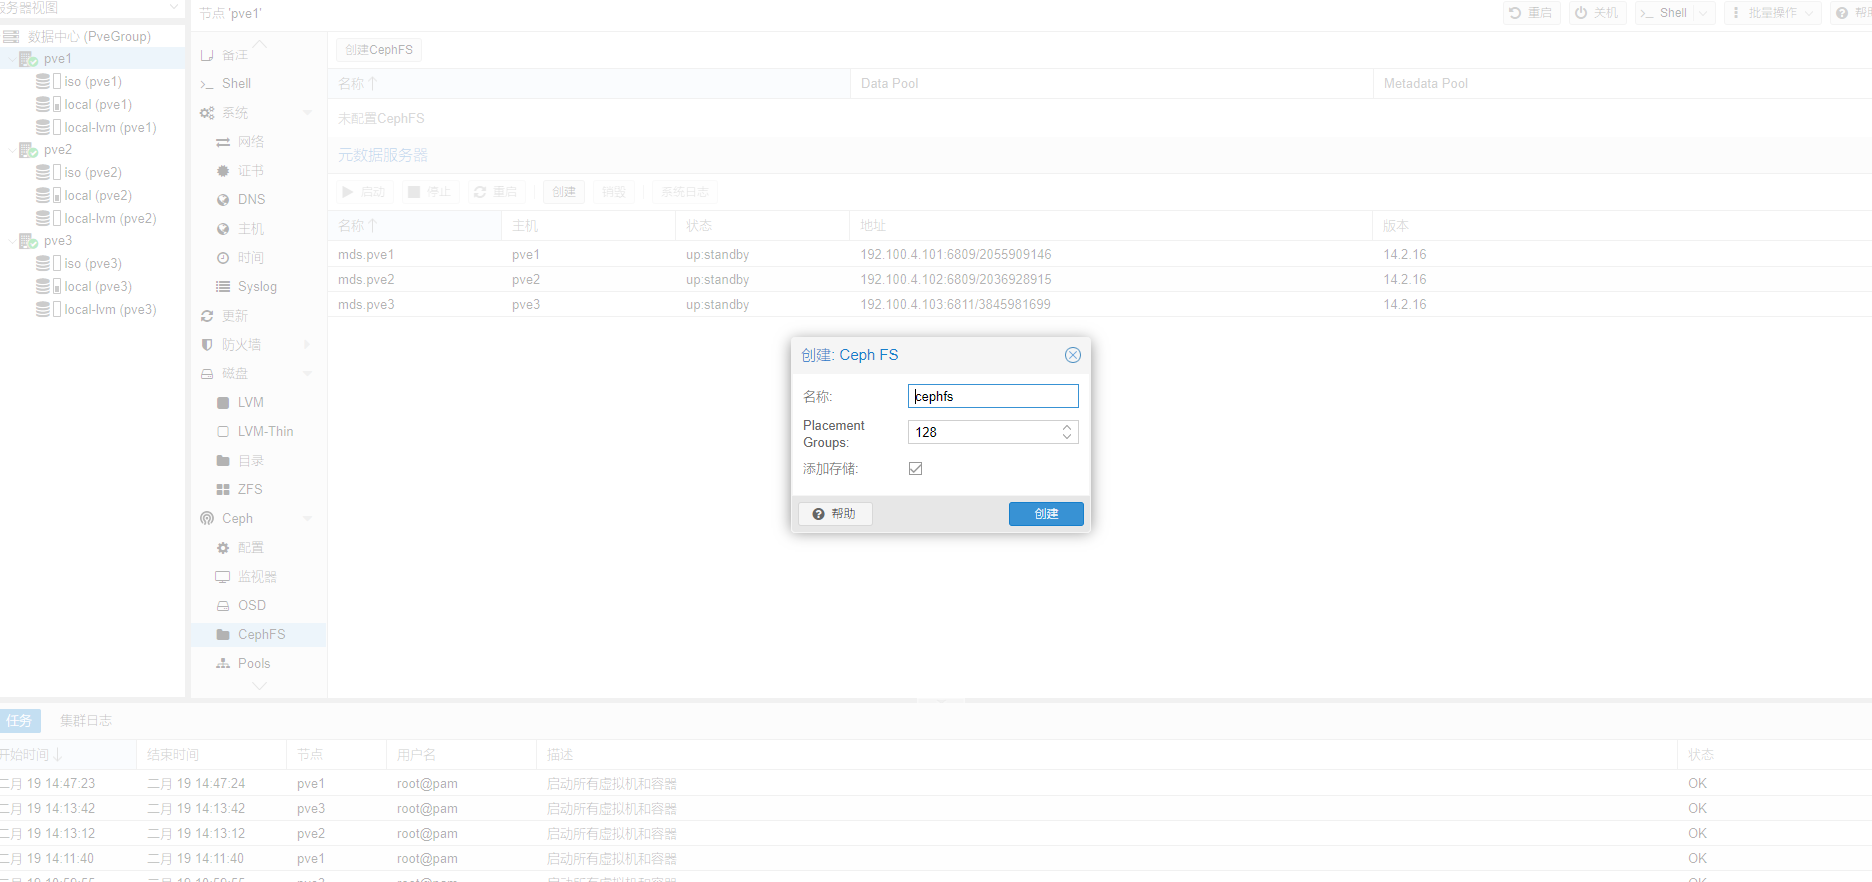Open help from the dialog help button
The image size is (1872, 882).
835,513
